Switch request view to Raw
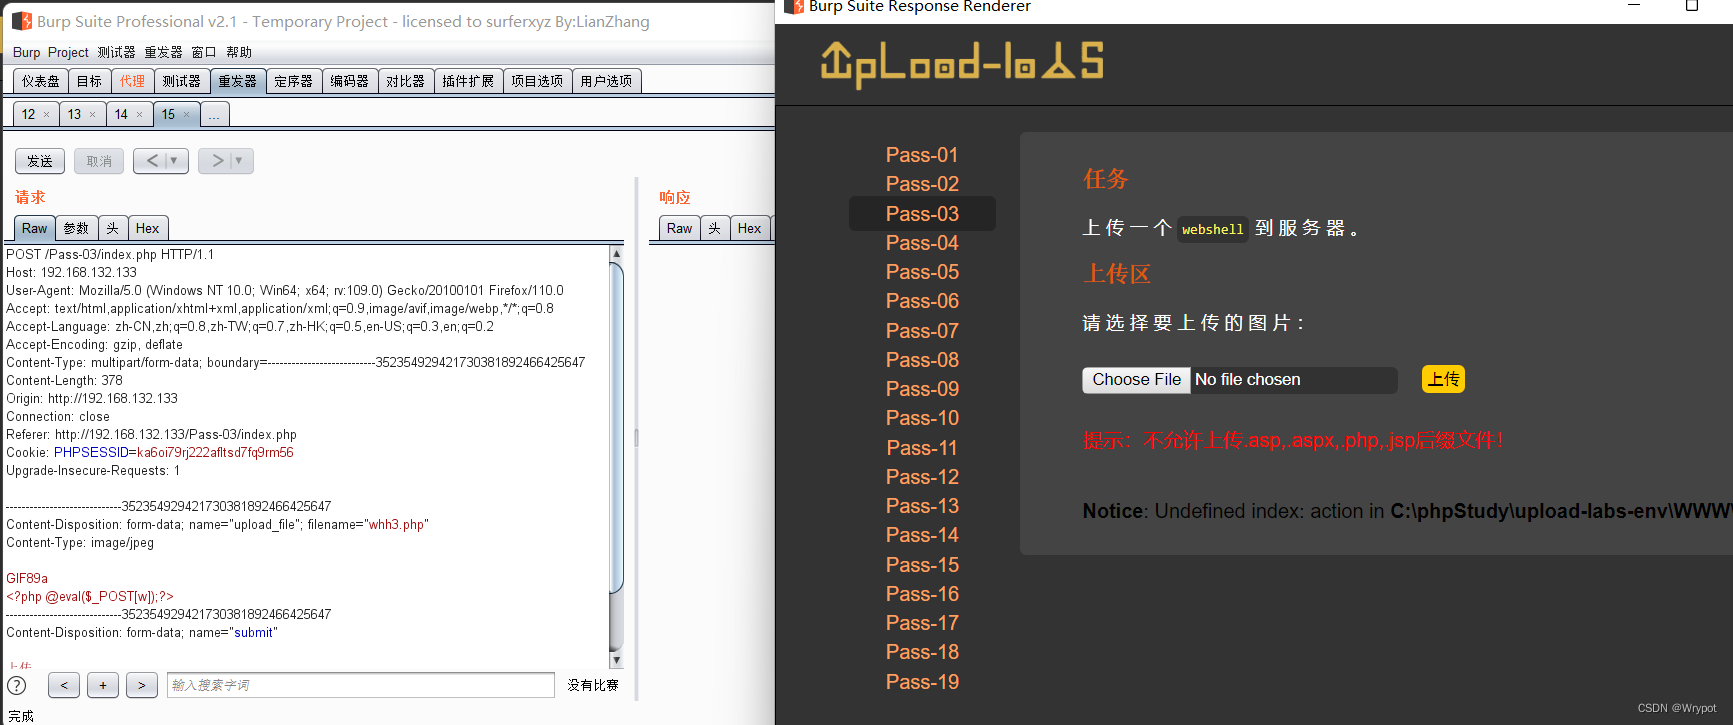The height and width of the screenshot is (725, 1733). [35, 229]
